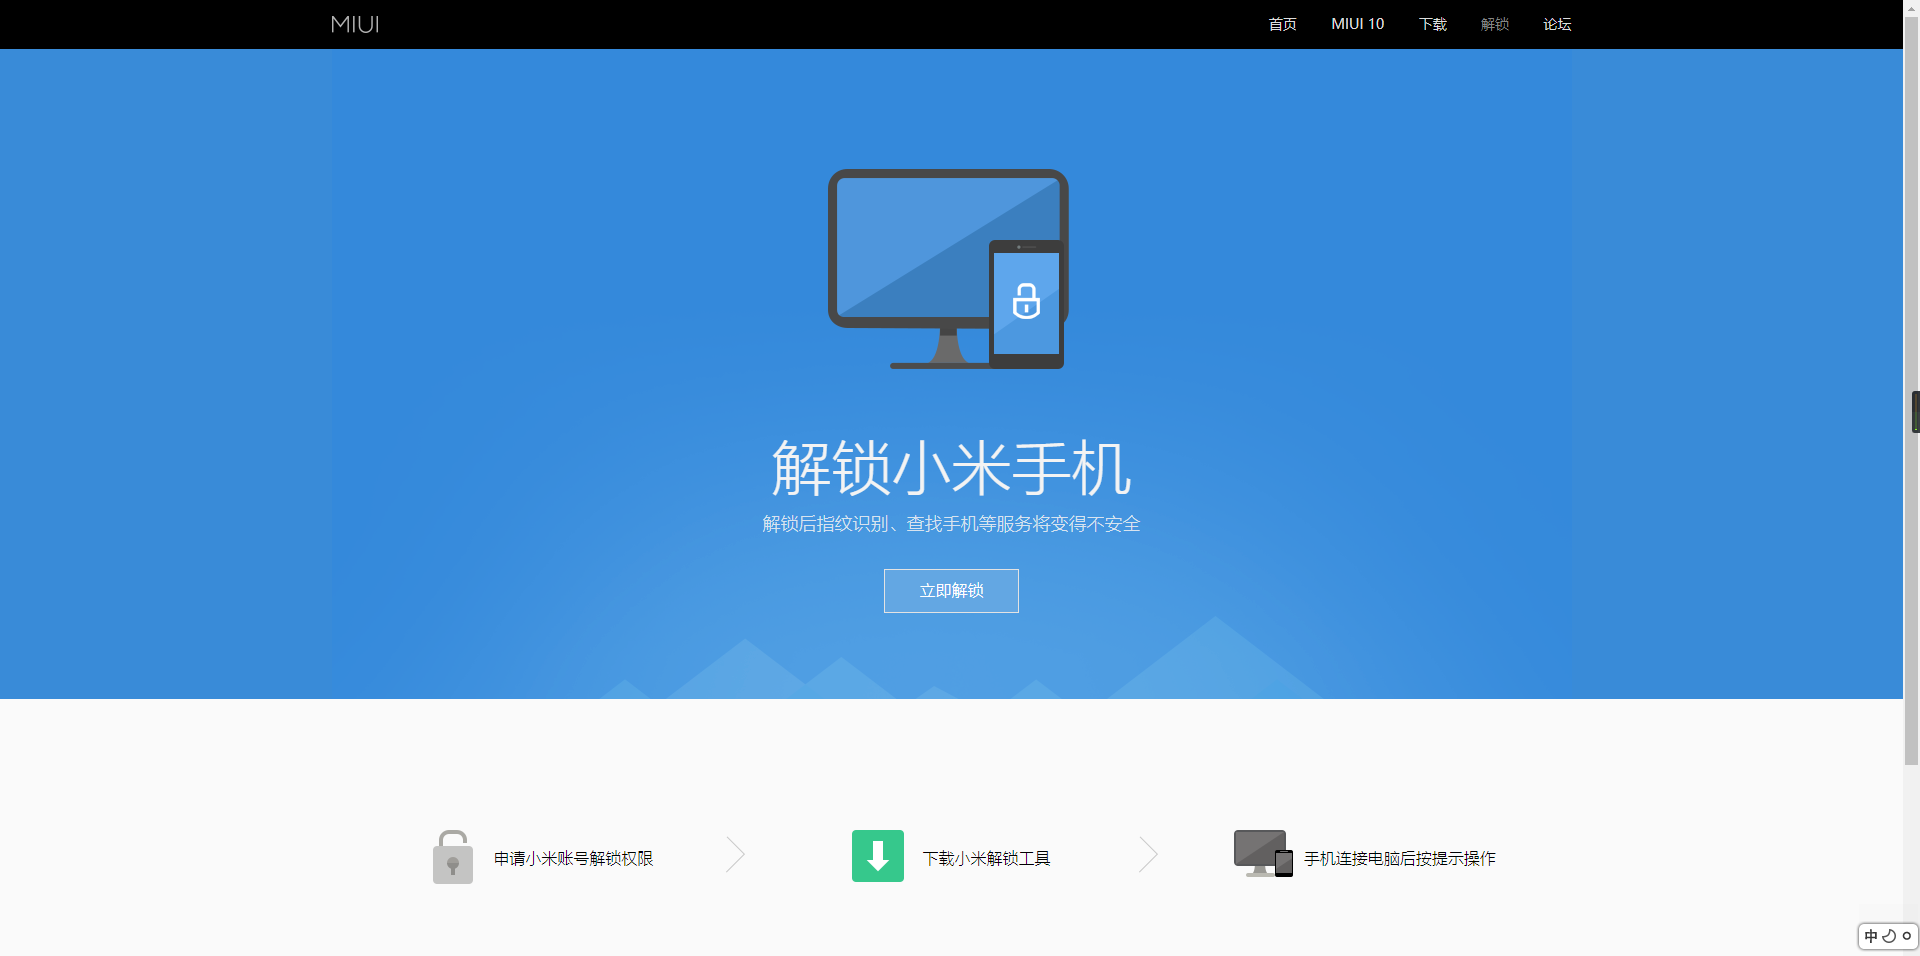Screen dimensions: 1920x956
Task: Open the 论坛 forum link
Action: (x=1557, y=24)
